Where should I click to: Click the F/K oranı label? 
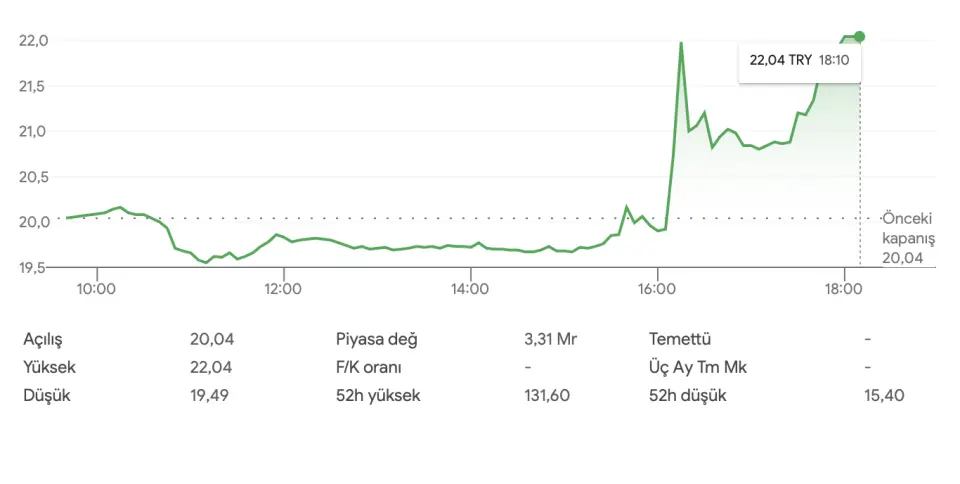pos(368,367)
